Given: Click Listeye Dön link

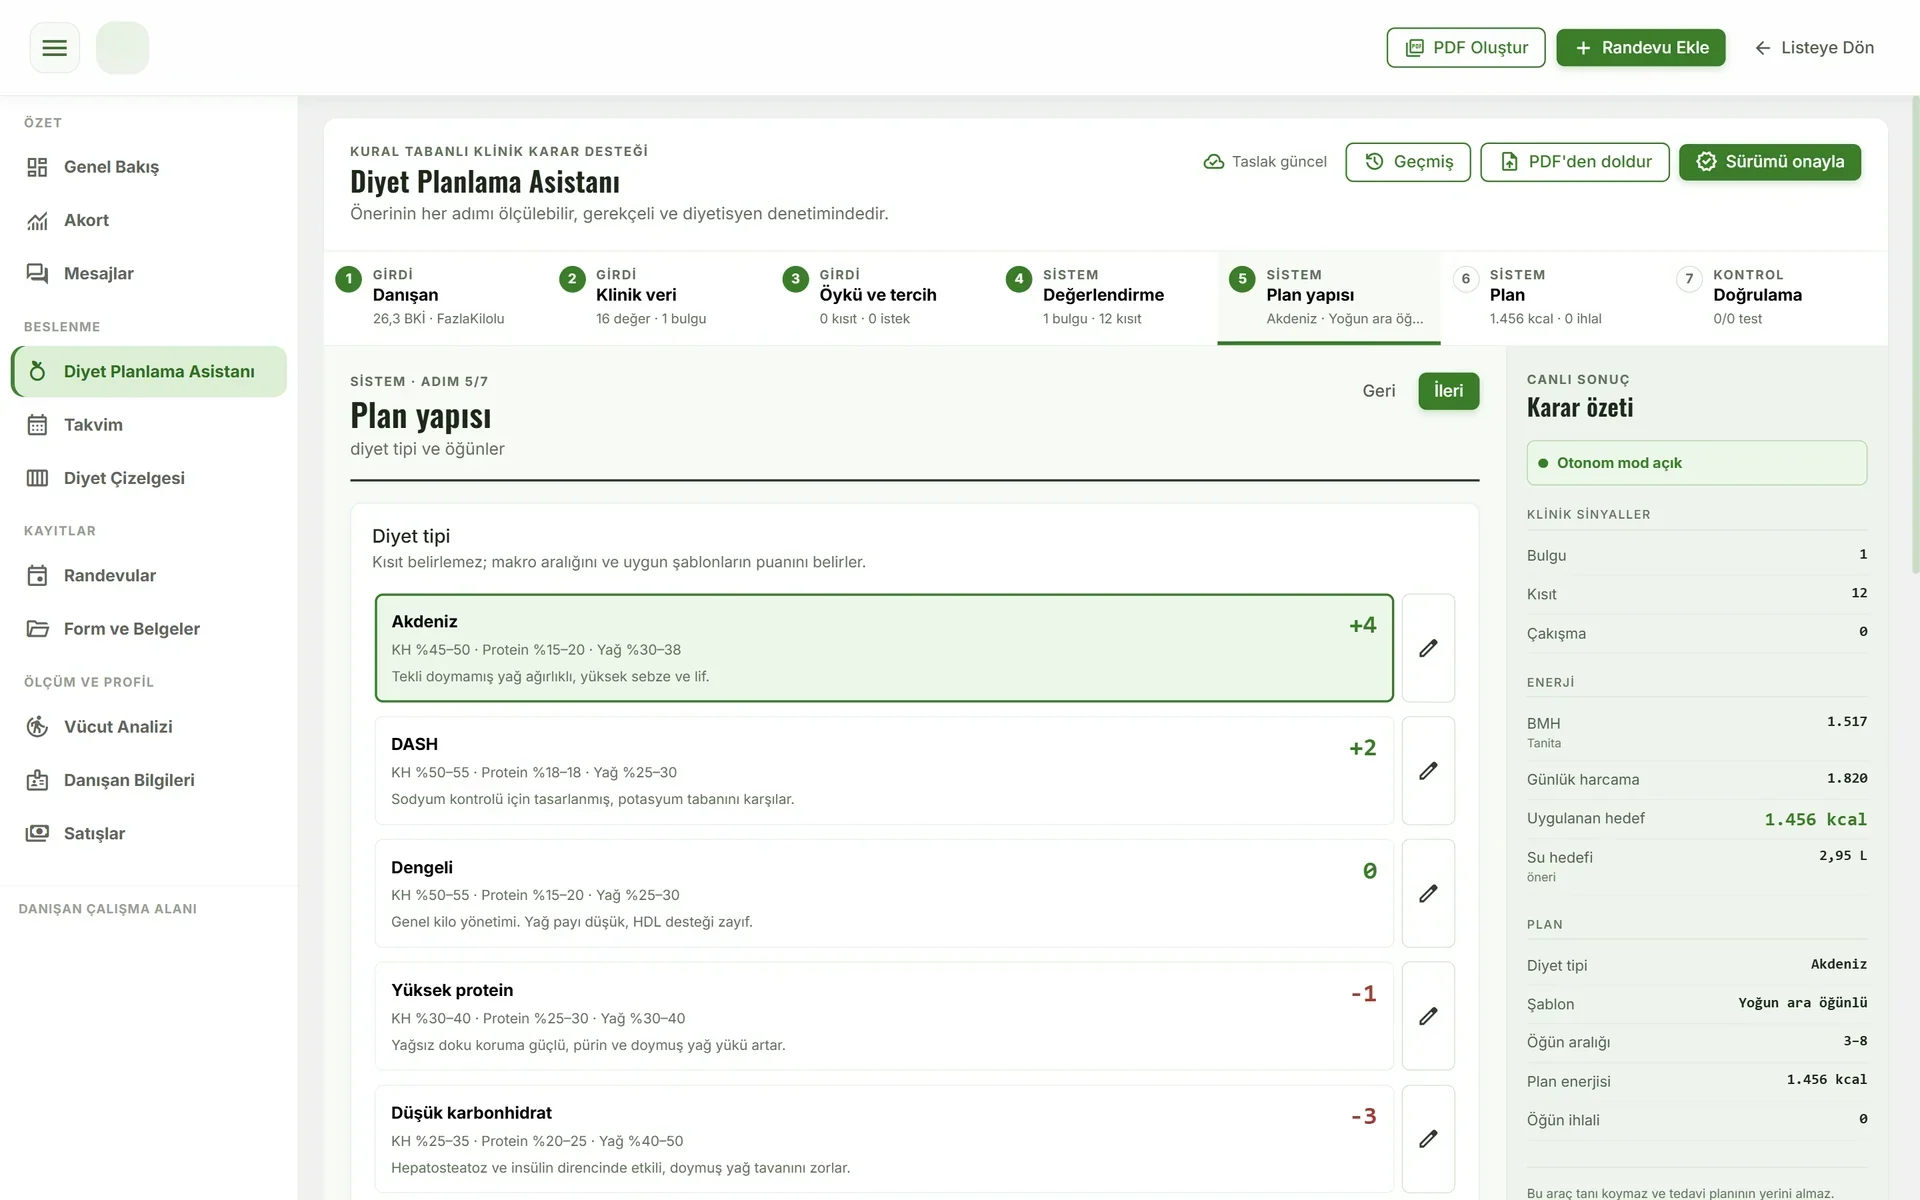Looking at the screenshot, I should [x=1814, y=48].
